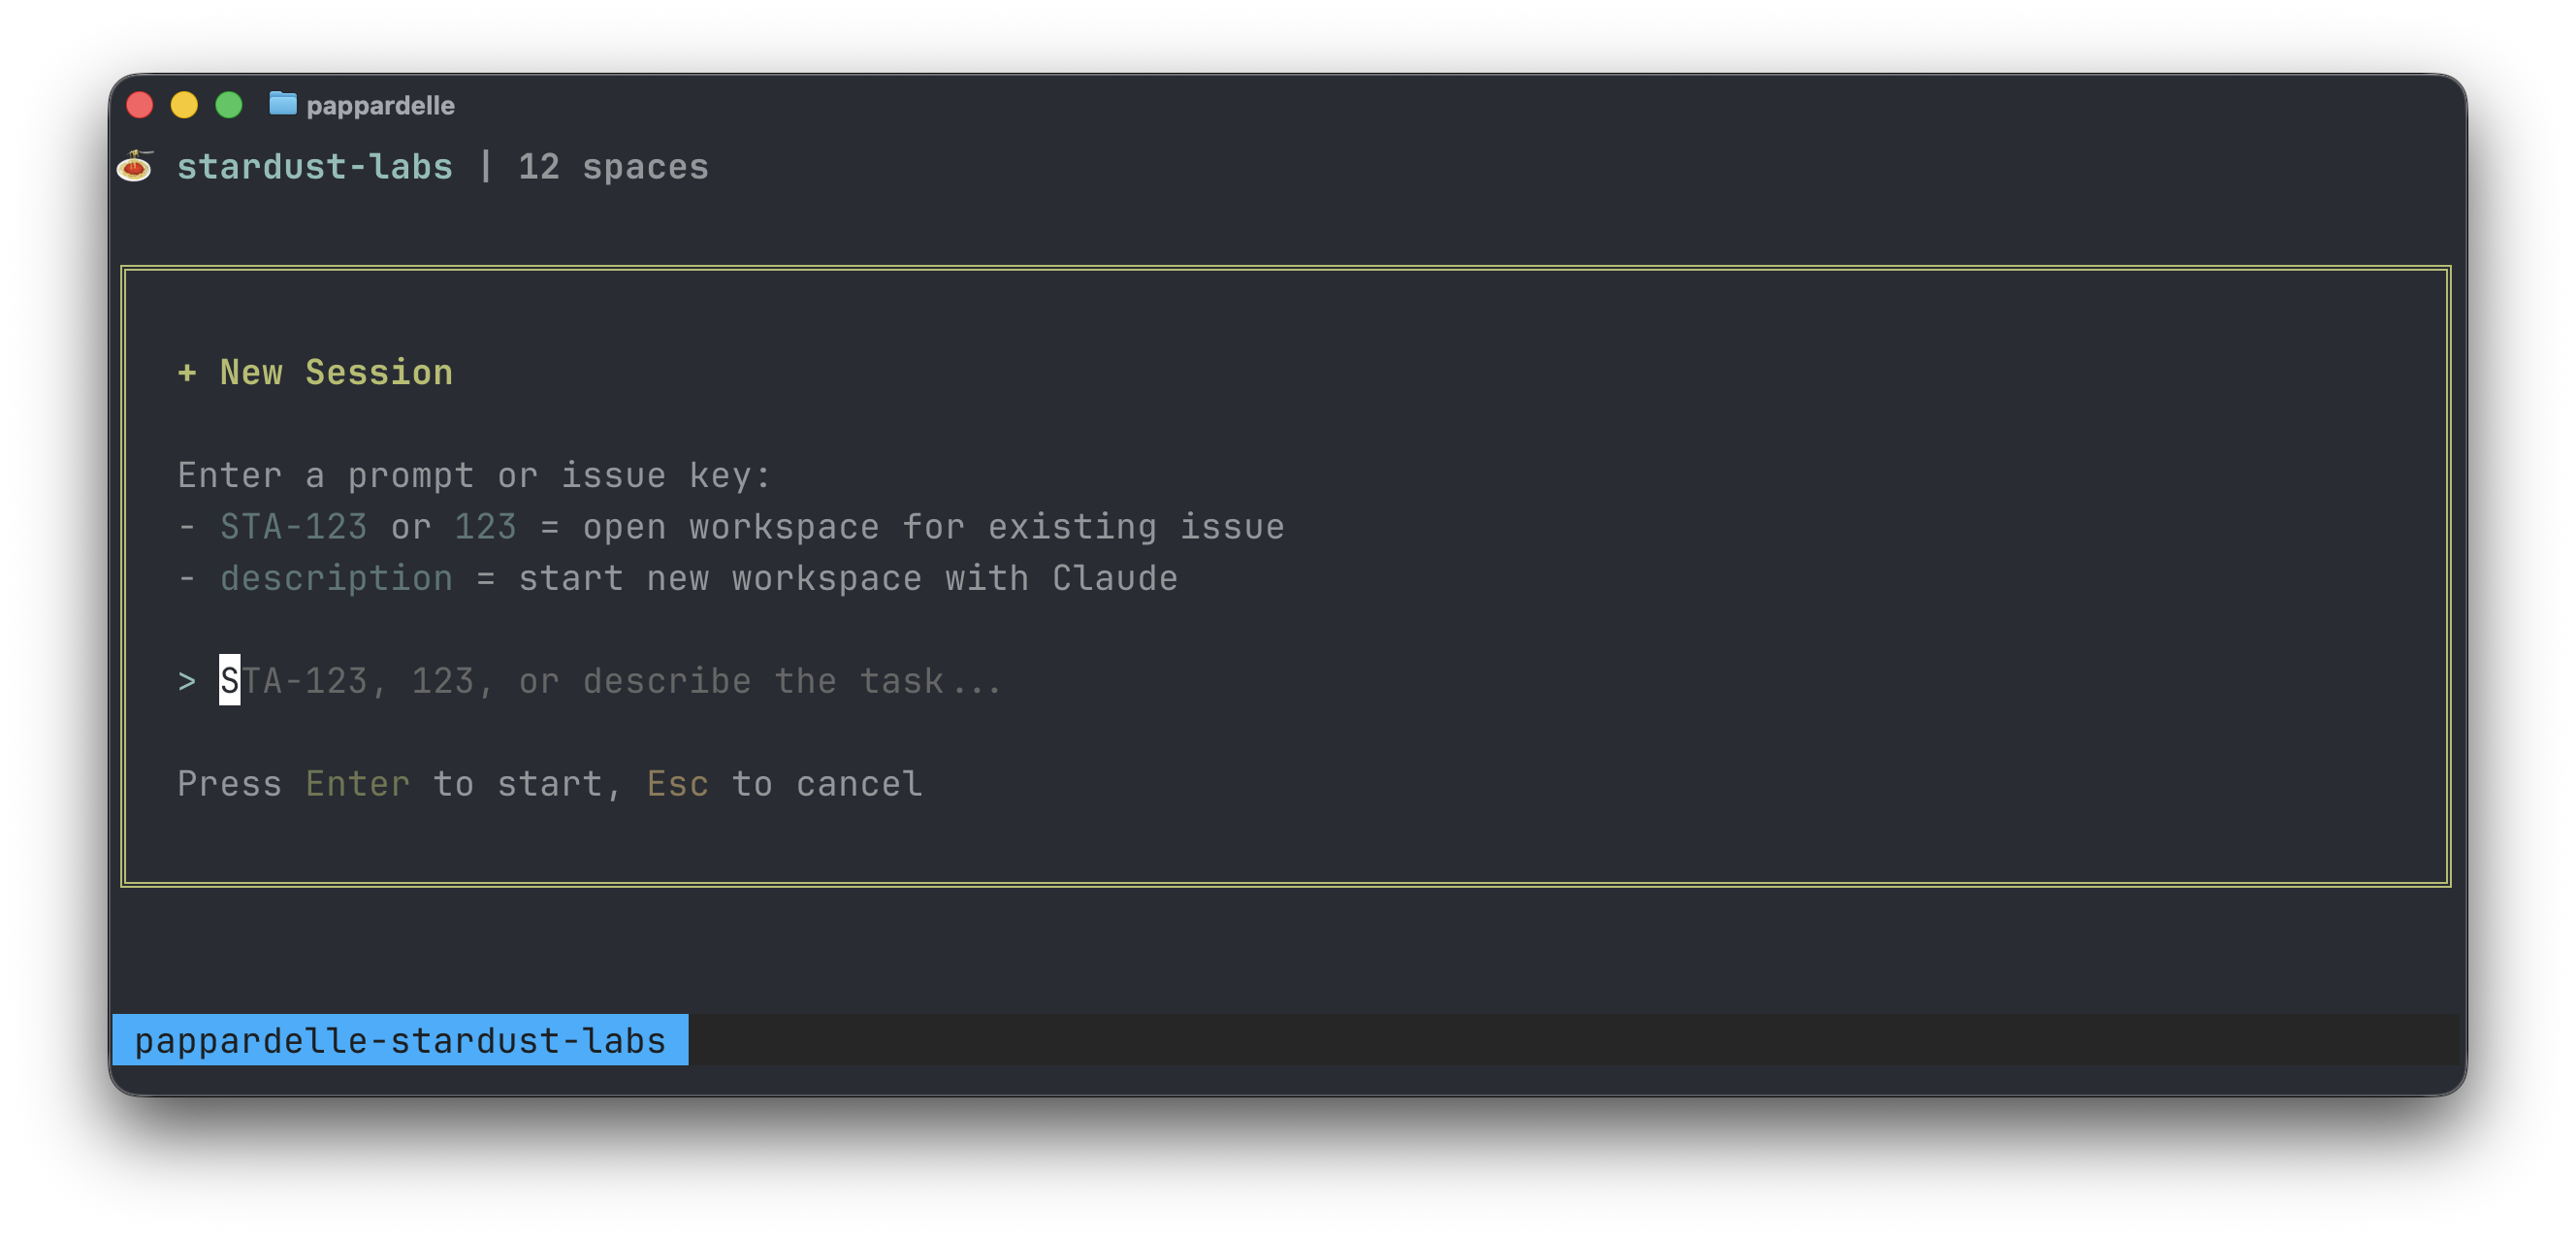Click the Esc cancel hint label
Viewport: 2576px width, 1240px height.
click(x=676, y=783)
